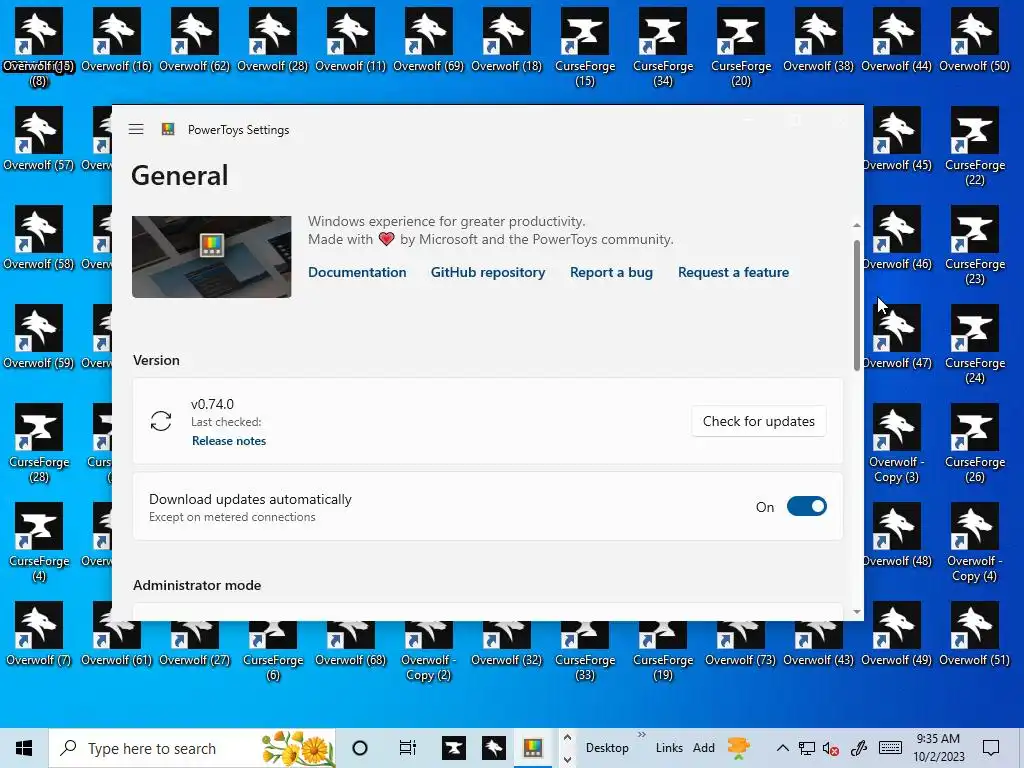Expand the Desktop toolbar overflow chevron
This screenshot has height=768, width=1024.
coord(641,735)
